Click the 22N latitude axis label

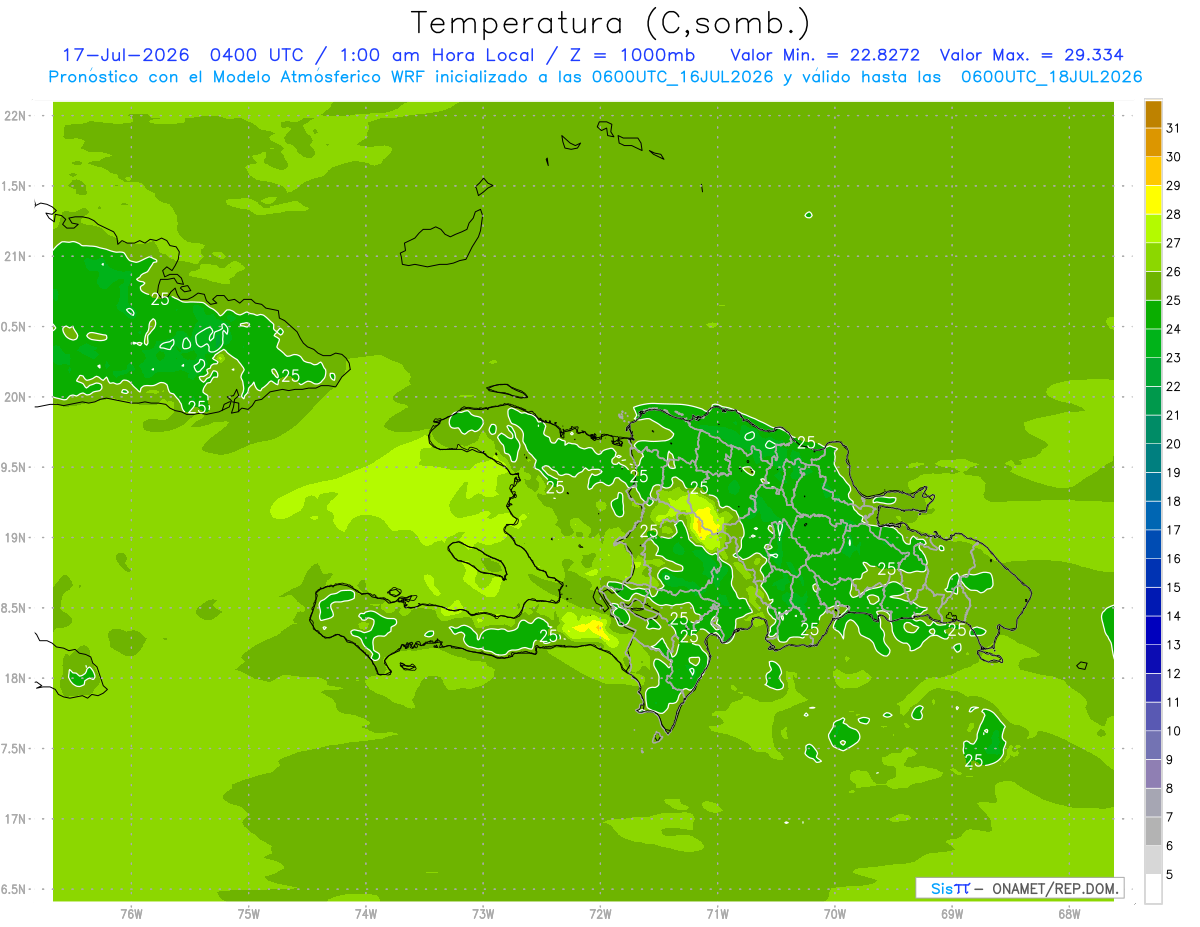(x=15, y=116)
